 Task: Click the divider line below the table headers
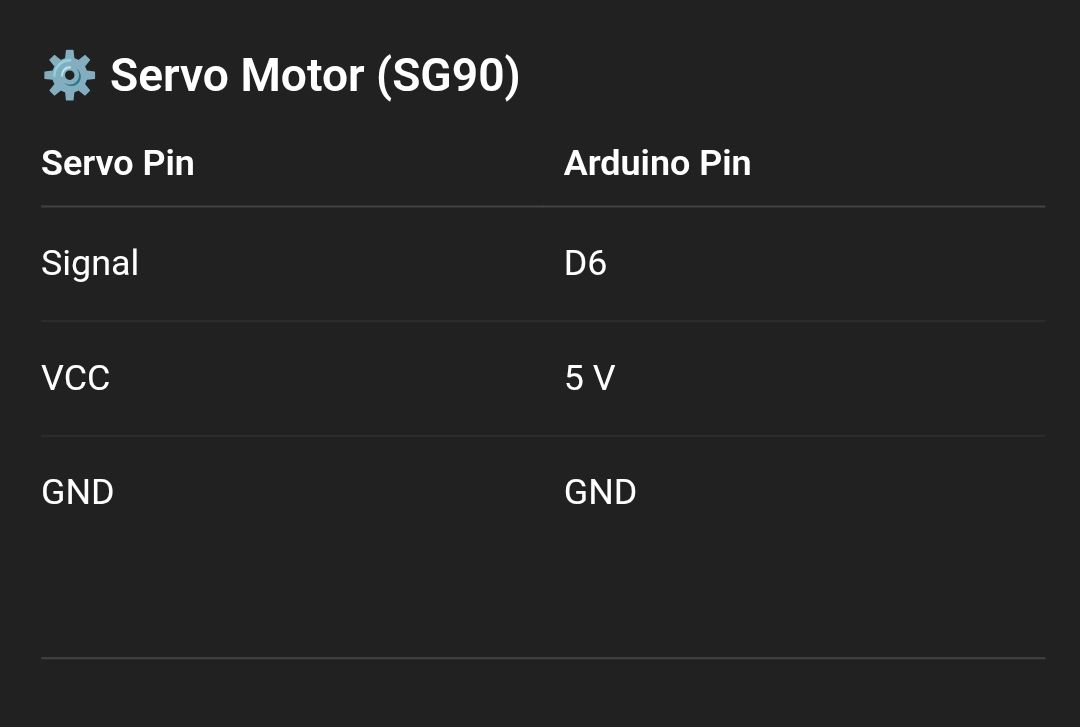[542, 207]
